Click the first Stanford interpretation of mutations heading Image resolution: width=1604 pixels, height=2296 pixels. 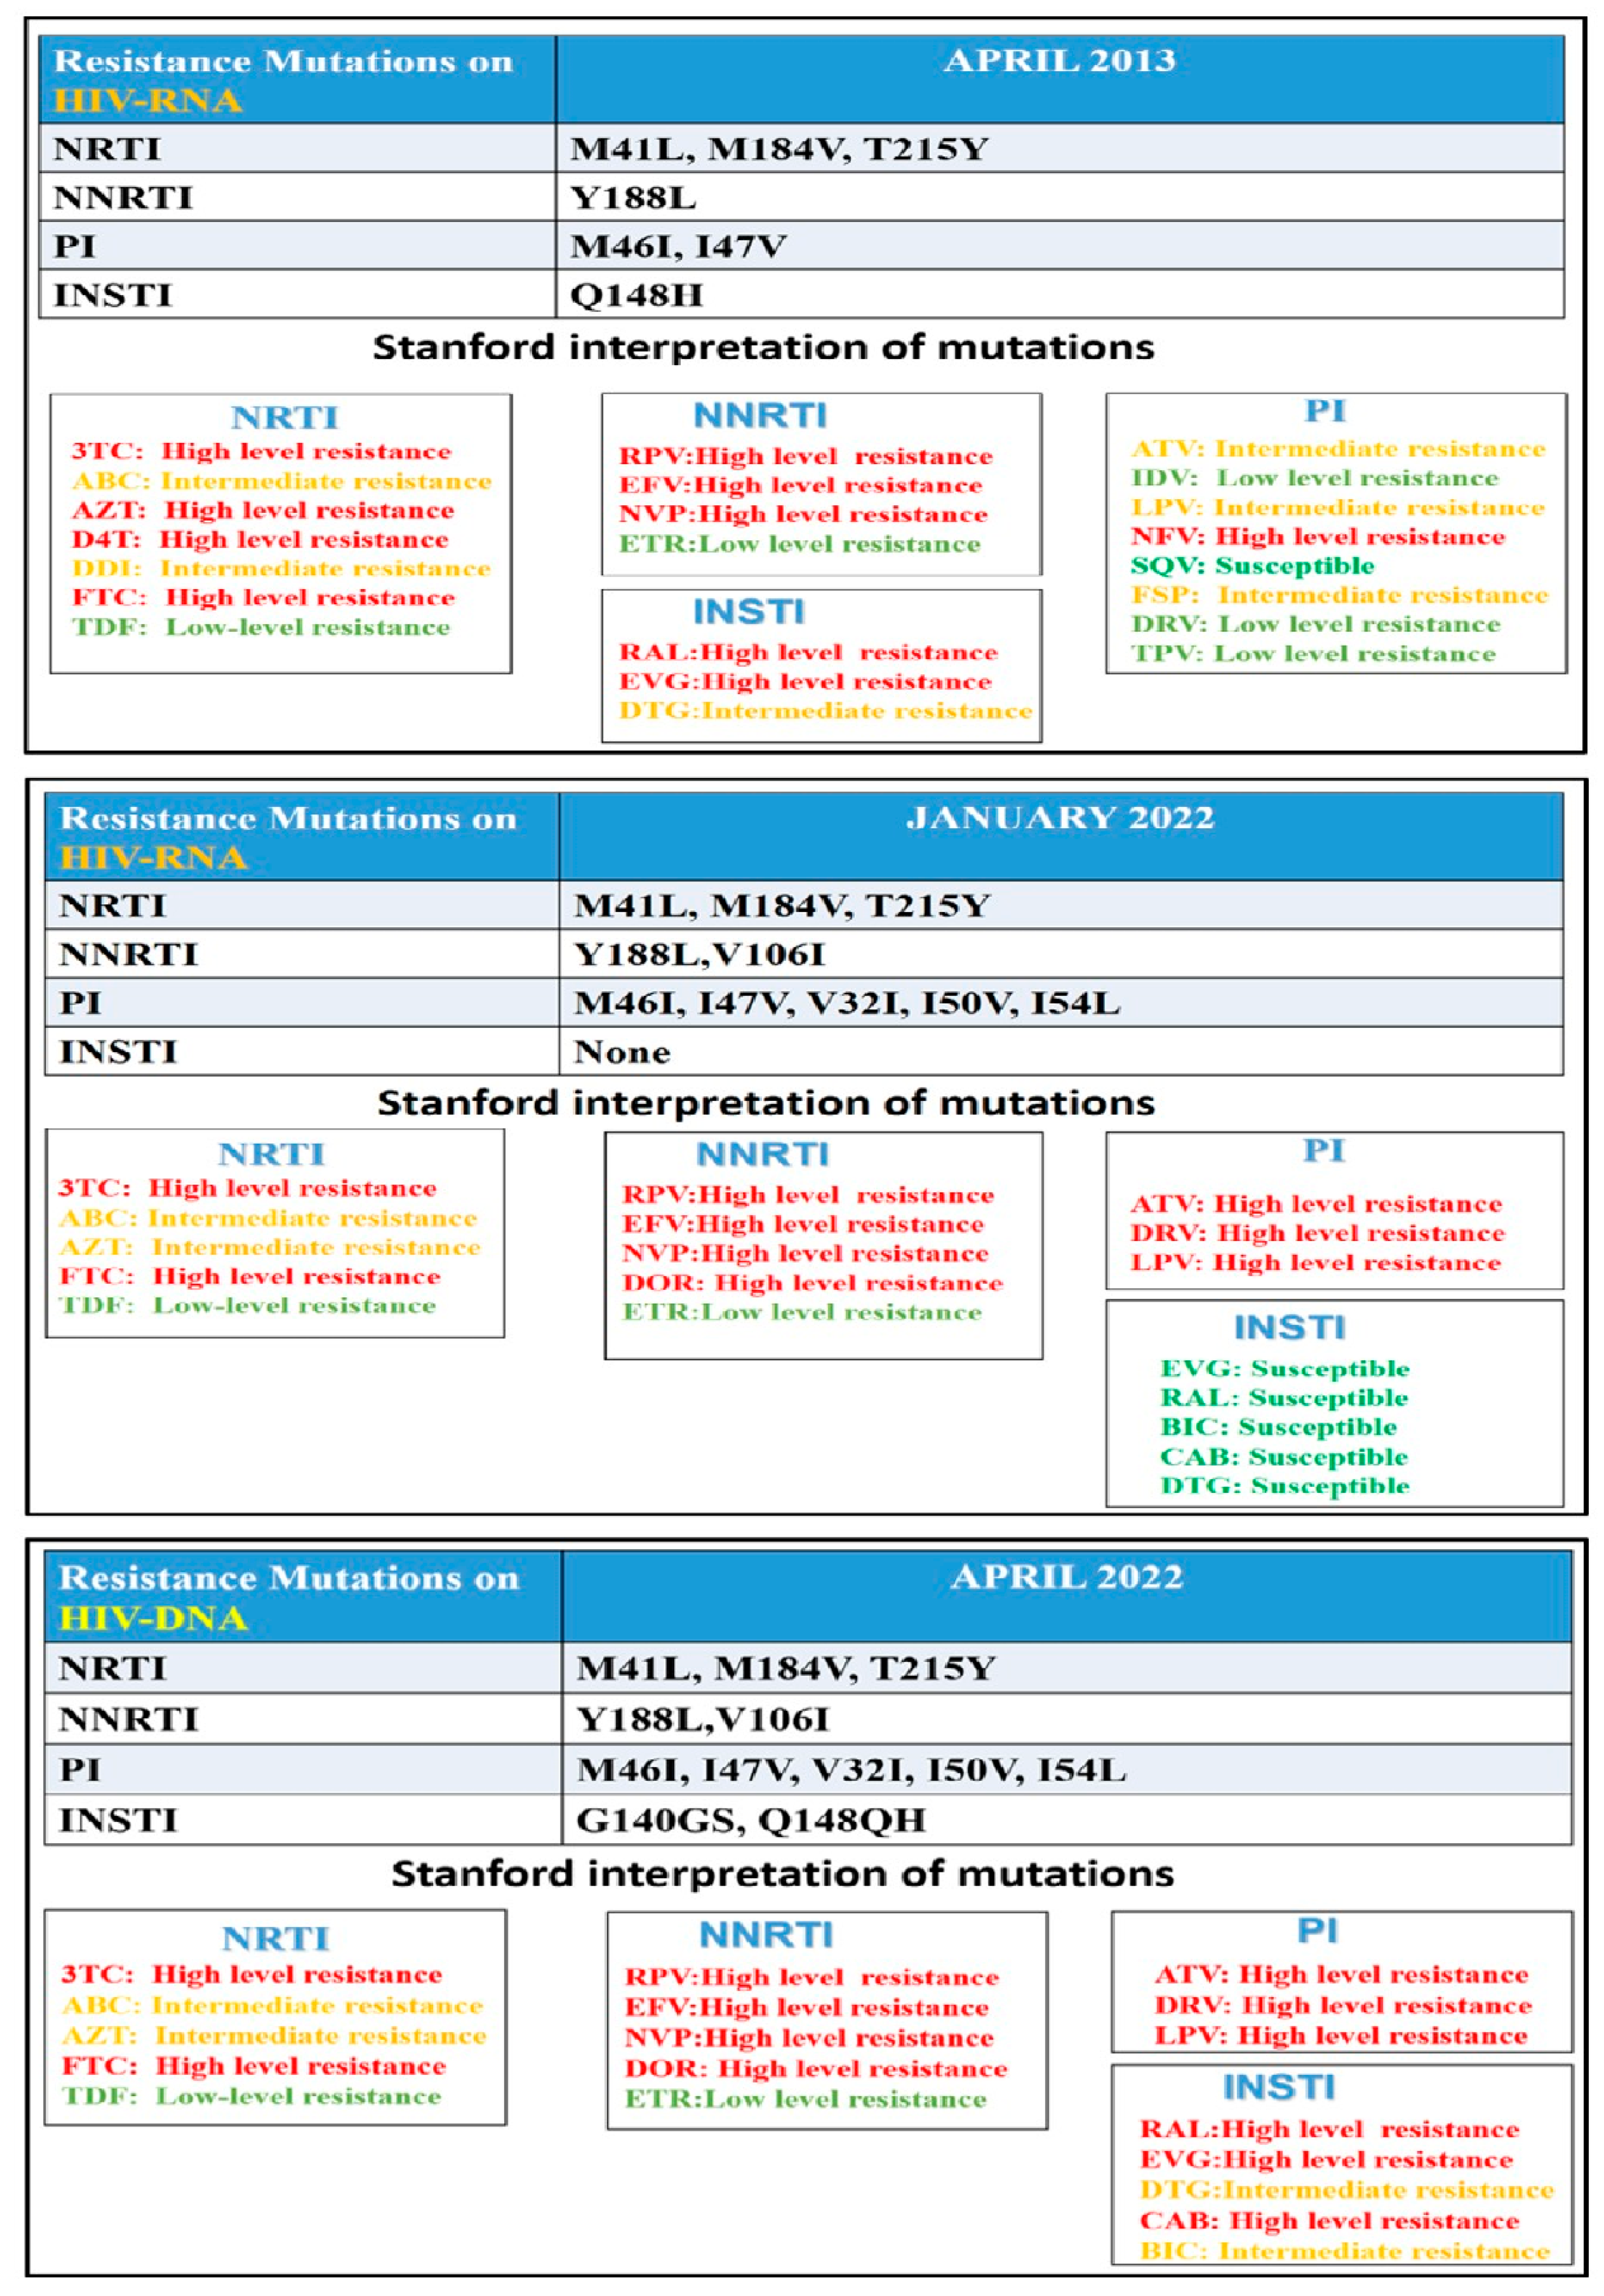763,348
